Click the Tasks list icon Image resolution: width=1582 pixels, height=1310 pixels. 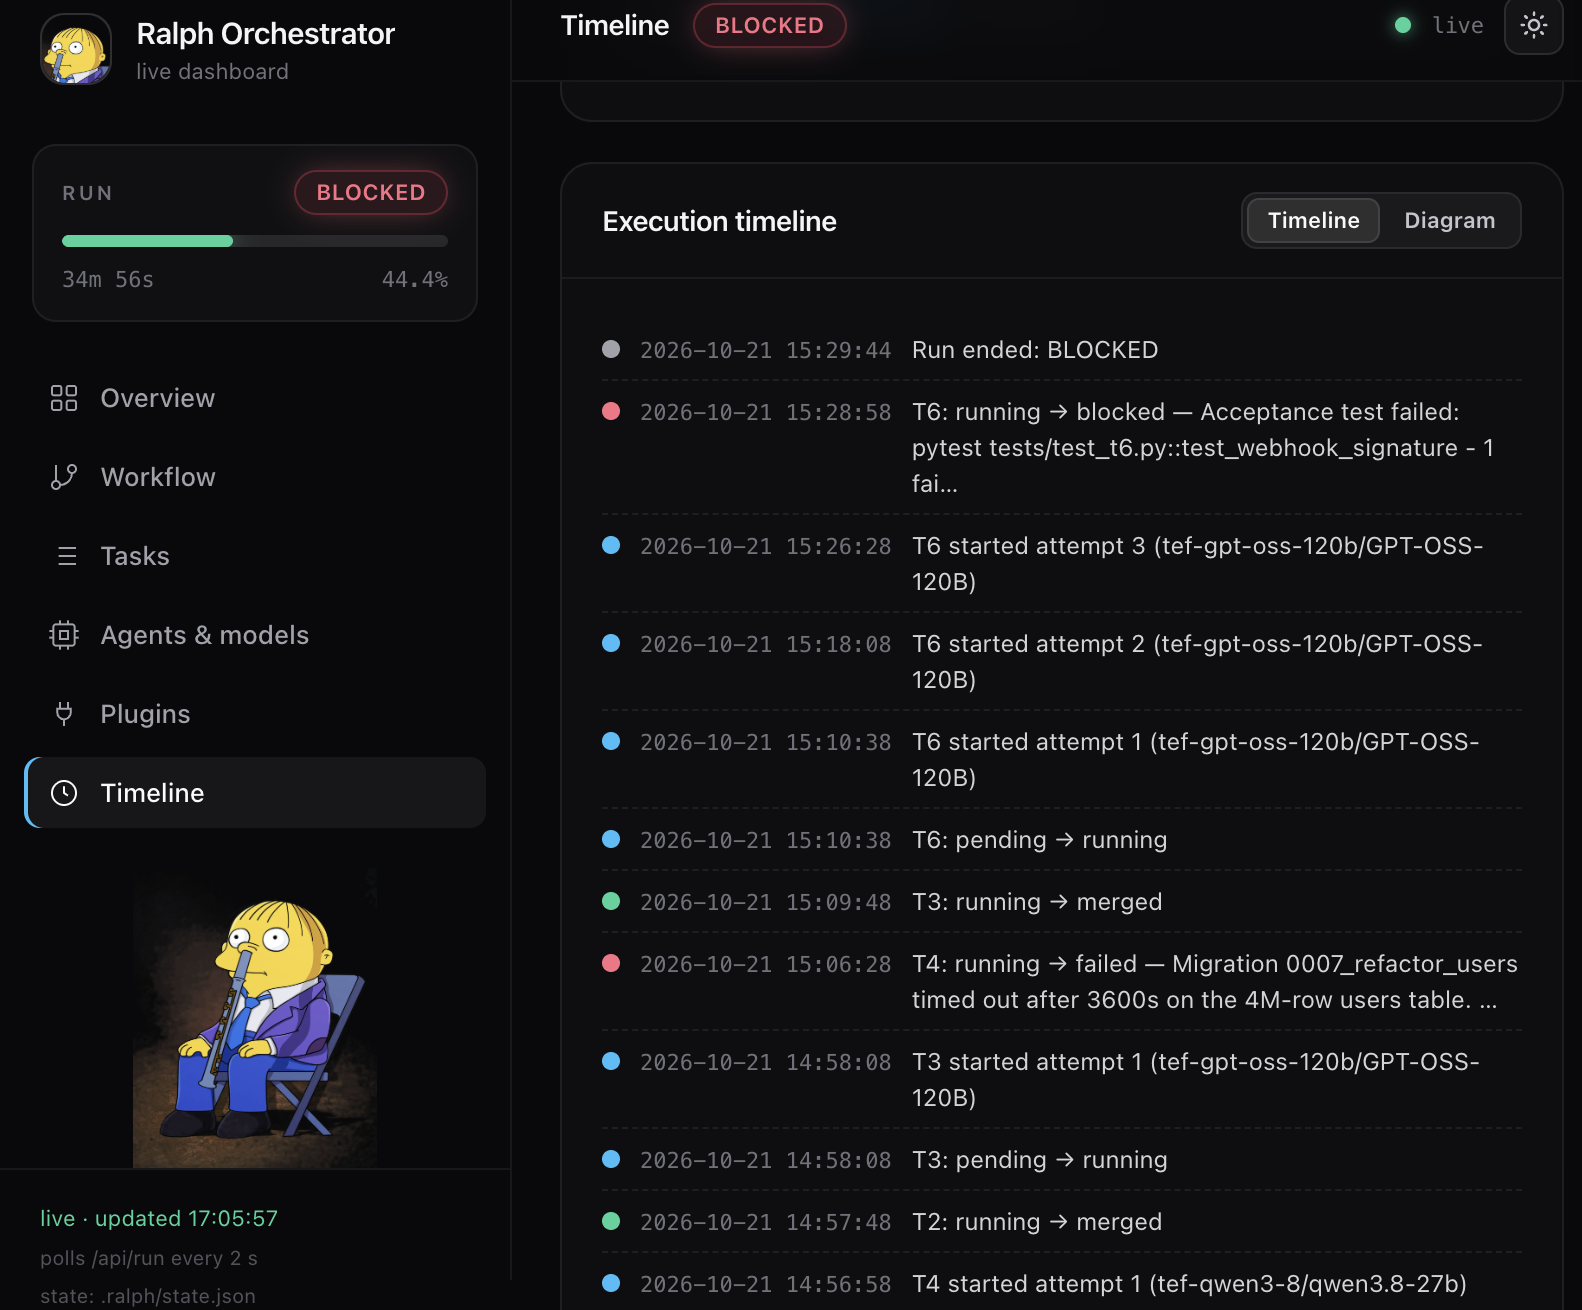coord(67,556)
